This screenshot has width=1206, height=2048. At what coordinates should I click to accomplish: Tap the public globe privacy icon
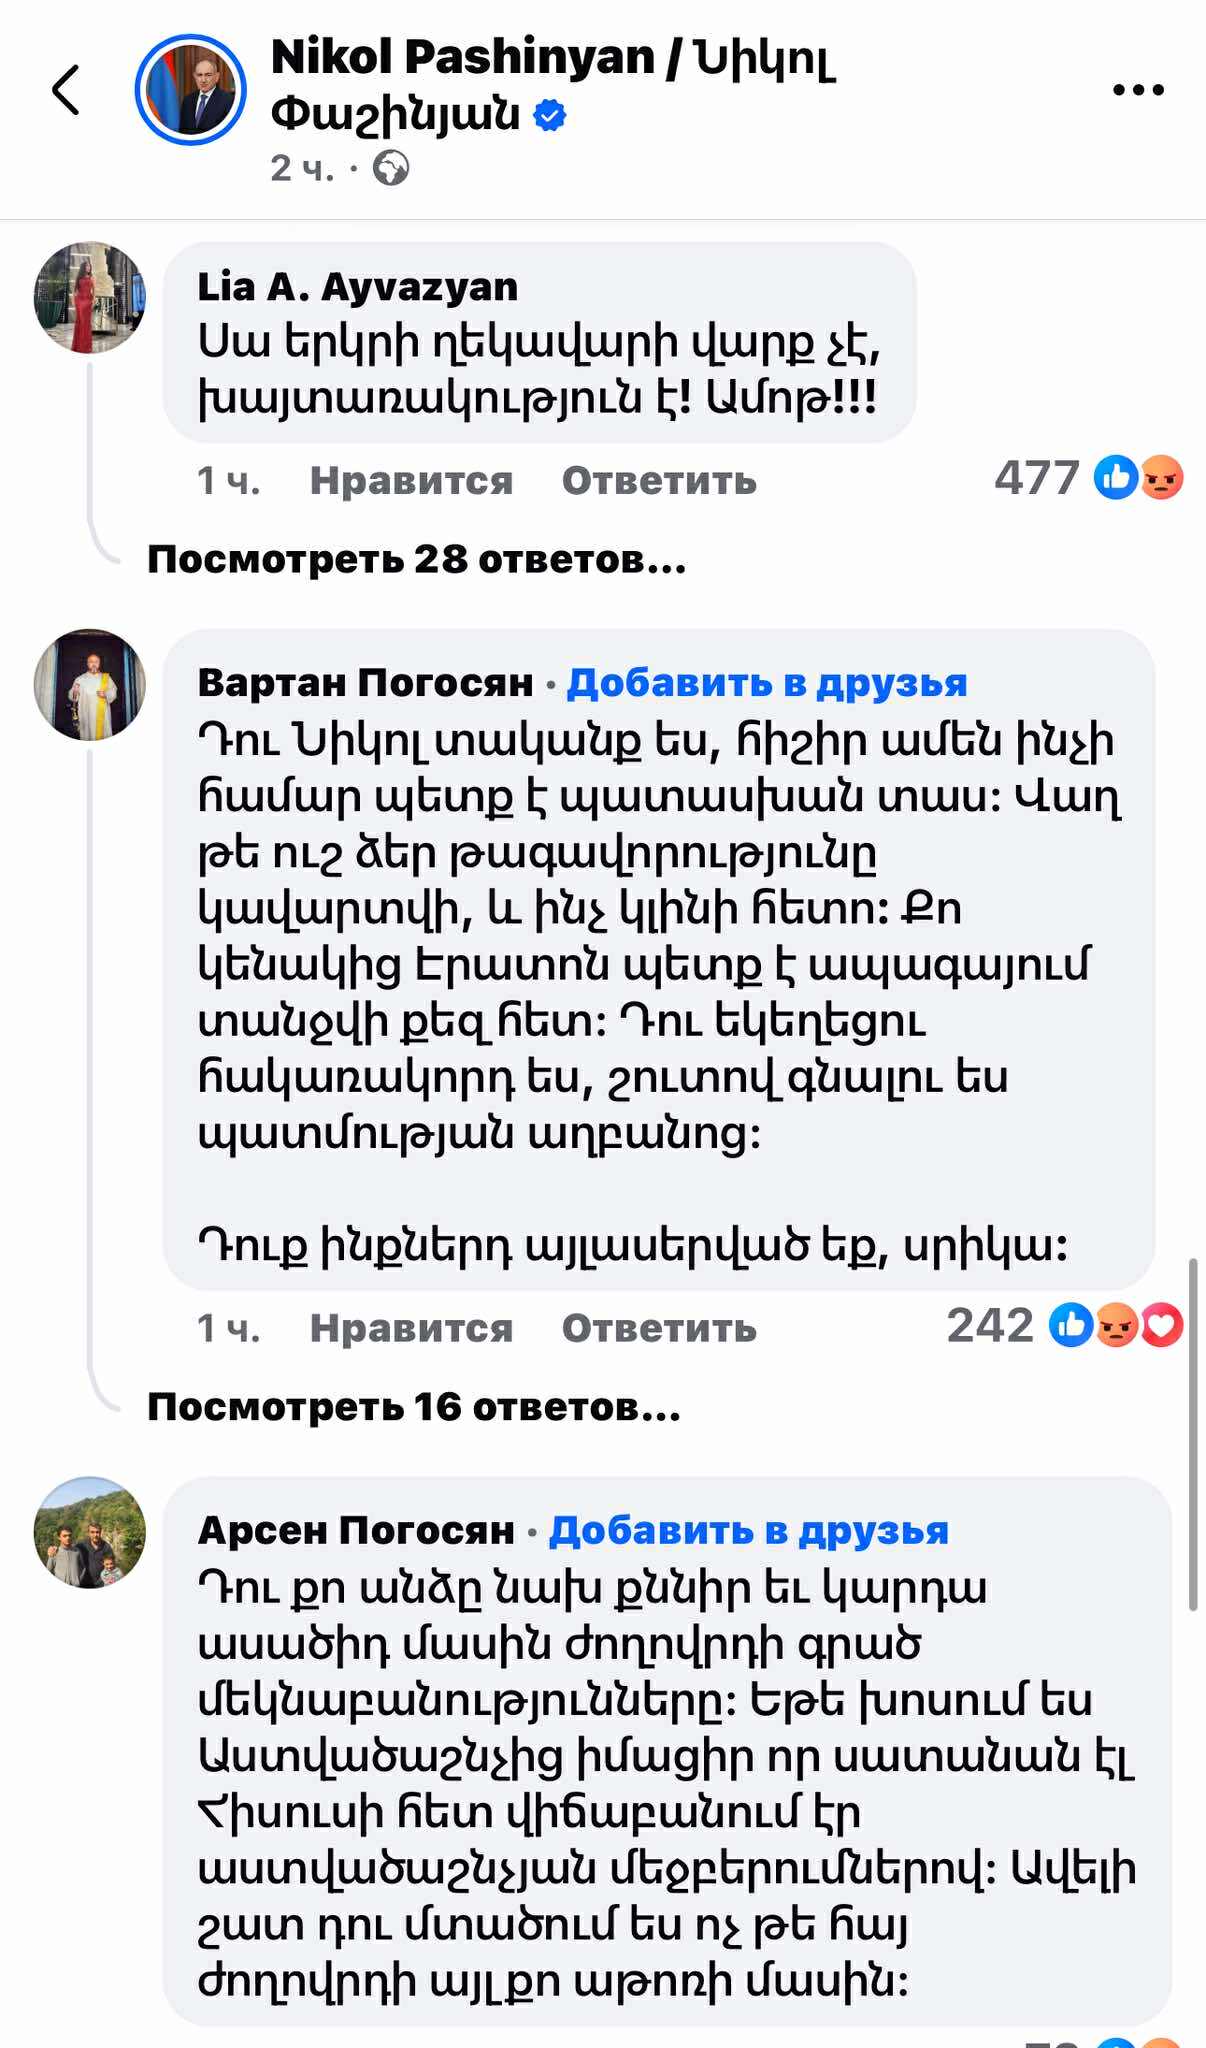(391, 168)
